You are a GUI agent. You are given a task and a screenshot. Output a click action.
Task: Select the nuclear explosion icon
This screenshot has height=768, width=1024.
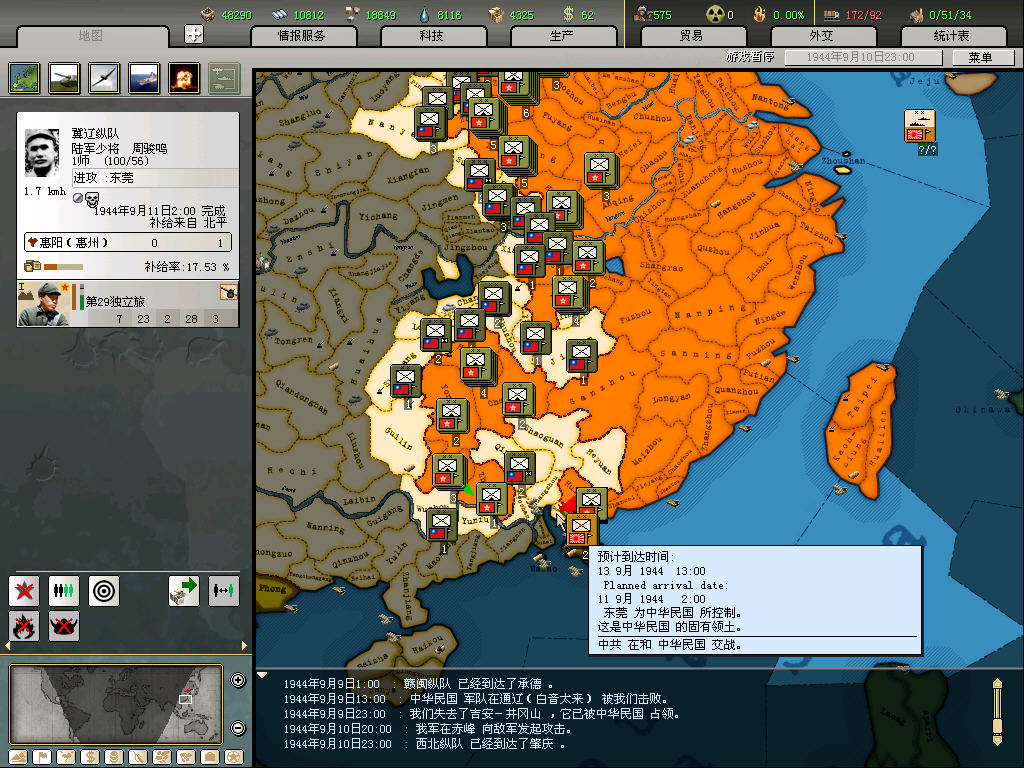click(x=184, y=78)
